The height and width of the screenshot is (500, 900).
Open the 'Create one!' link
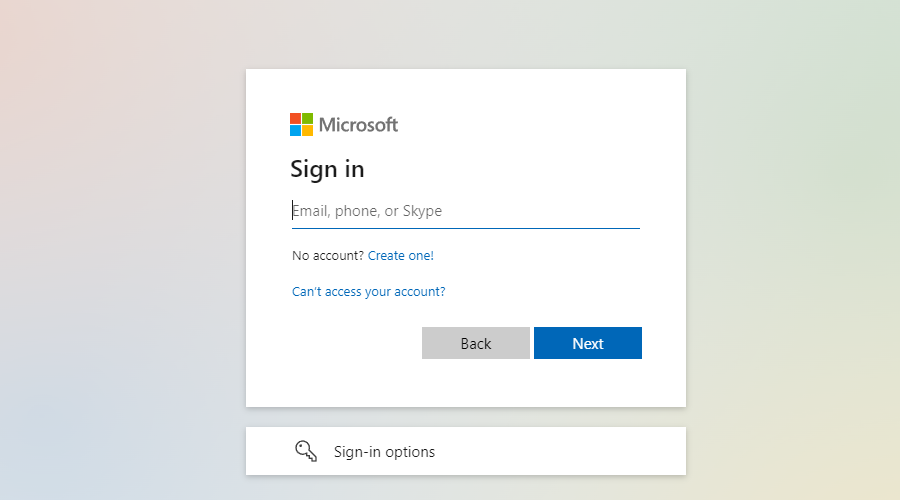[x=400, y=256]
